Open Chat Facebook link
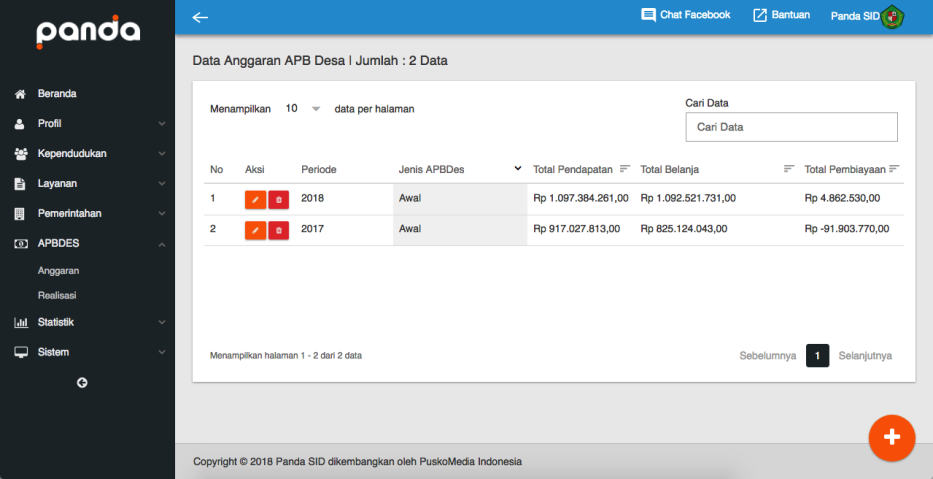Image resolution: width=933 pixels, height=479 pixels. (685, 15)
